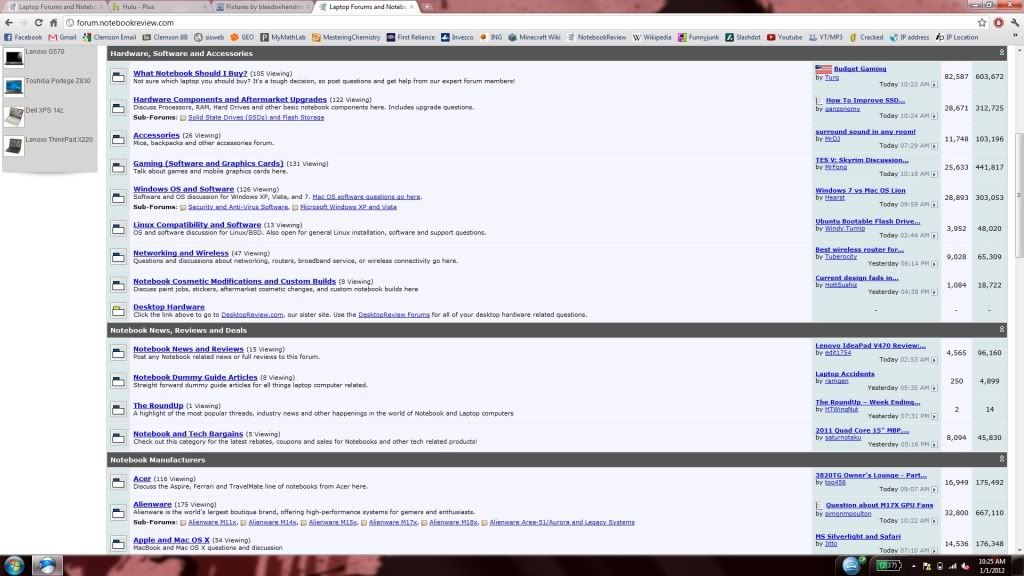Open the taskbar clock showing 10:25 AM
This screenshot has height=576, width=1024.
991,566
